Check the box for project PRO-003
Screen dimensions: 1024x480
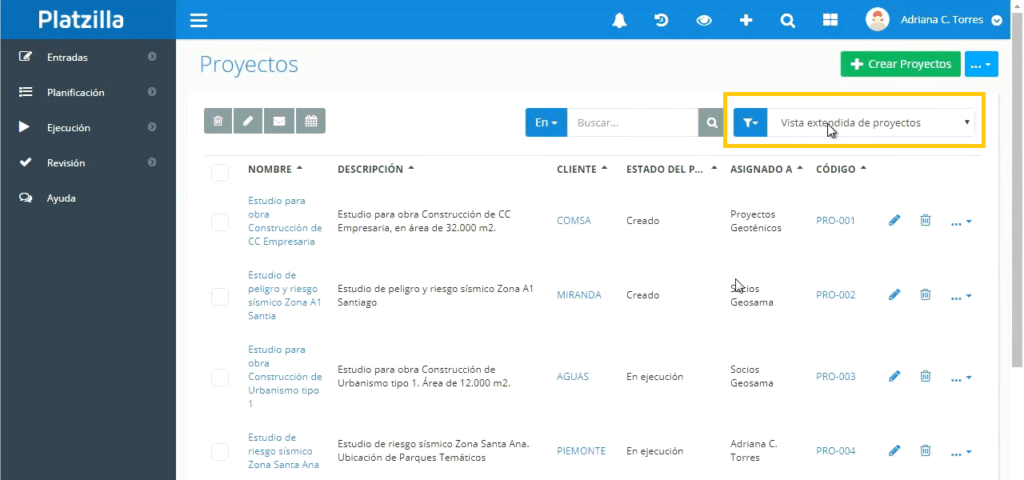220,377
